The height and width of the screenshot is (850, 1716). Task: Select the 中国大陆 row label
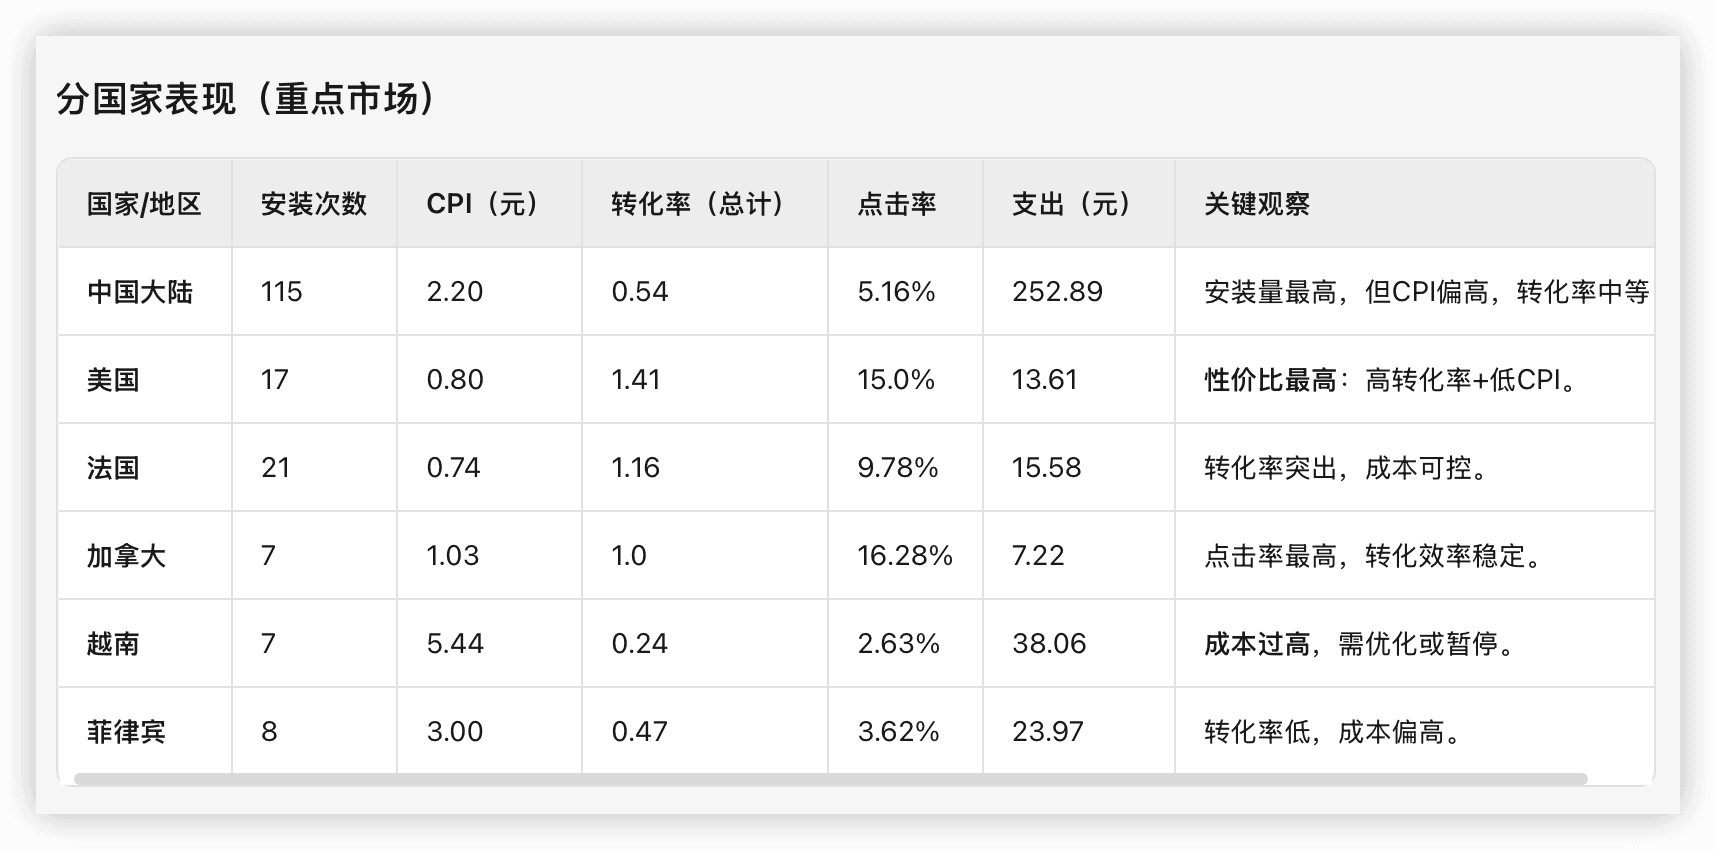(x=140, y=292)
